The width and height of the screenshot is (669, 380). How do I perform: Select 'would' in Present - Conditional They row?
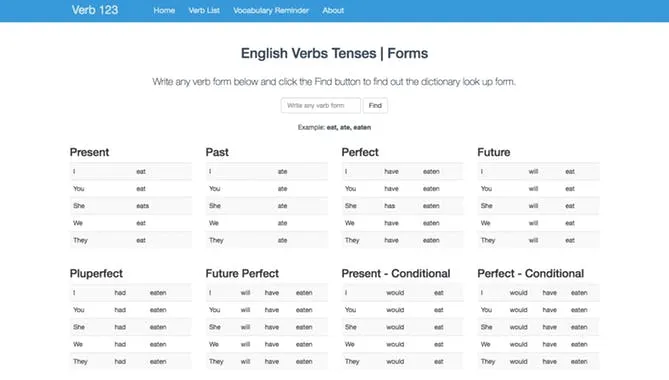395,361
